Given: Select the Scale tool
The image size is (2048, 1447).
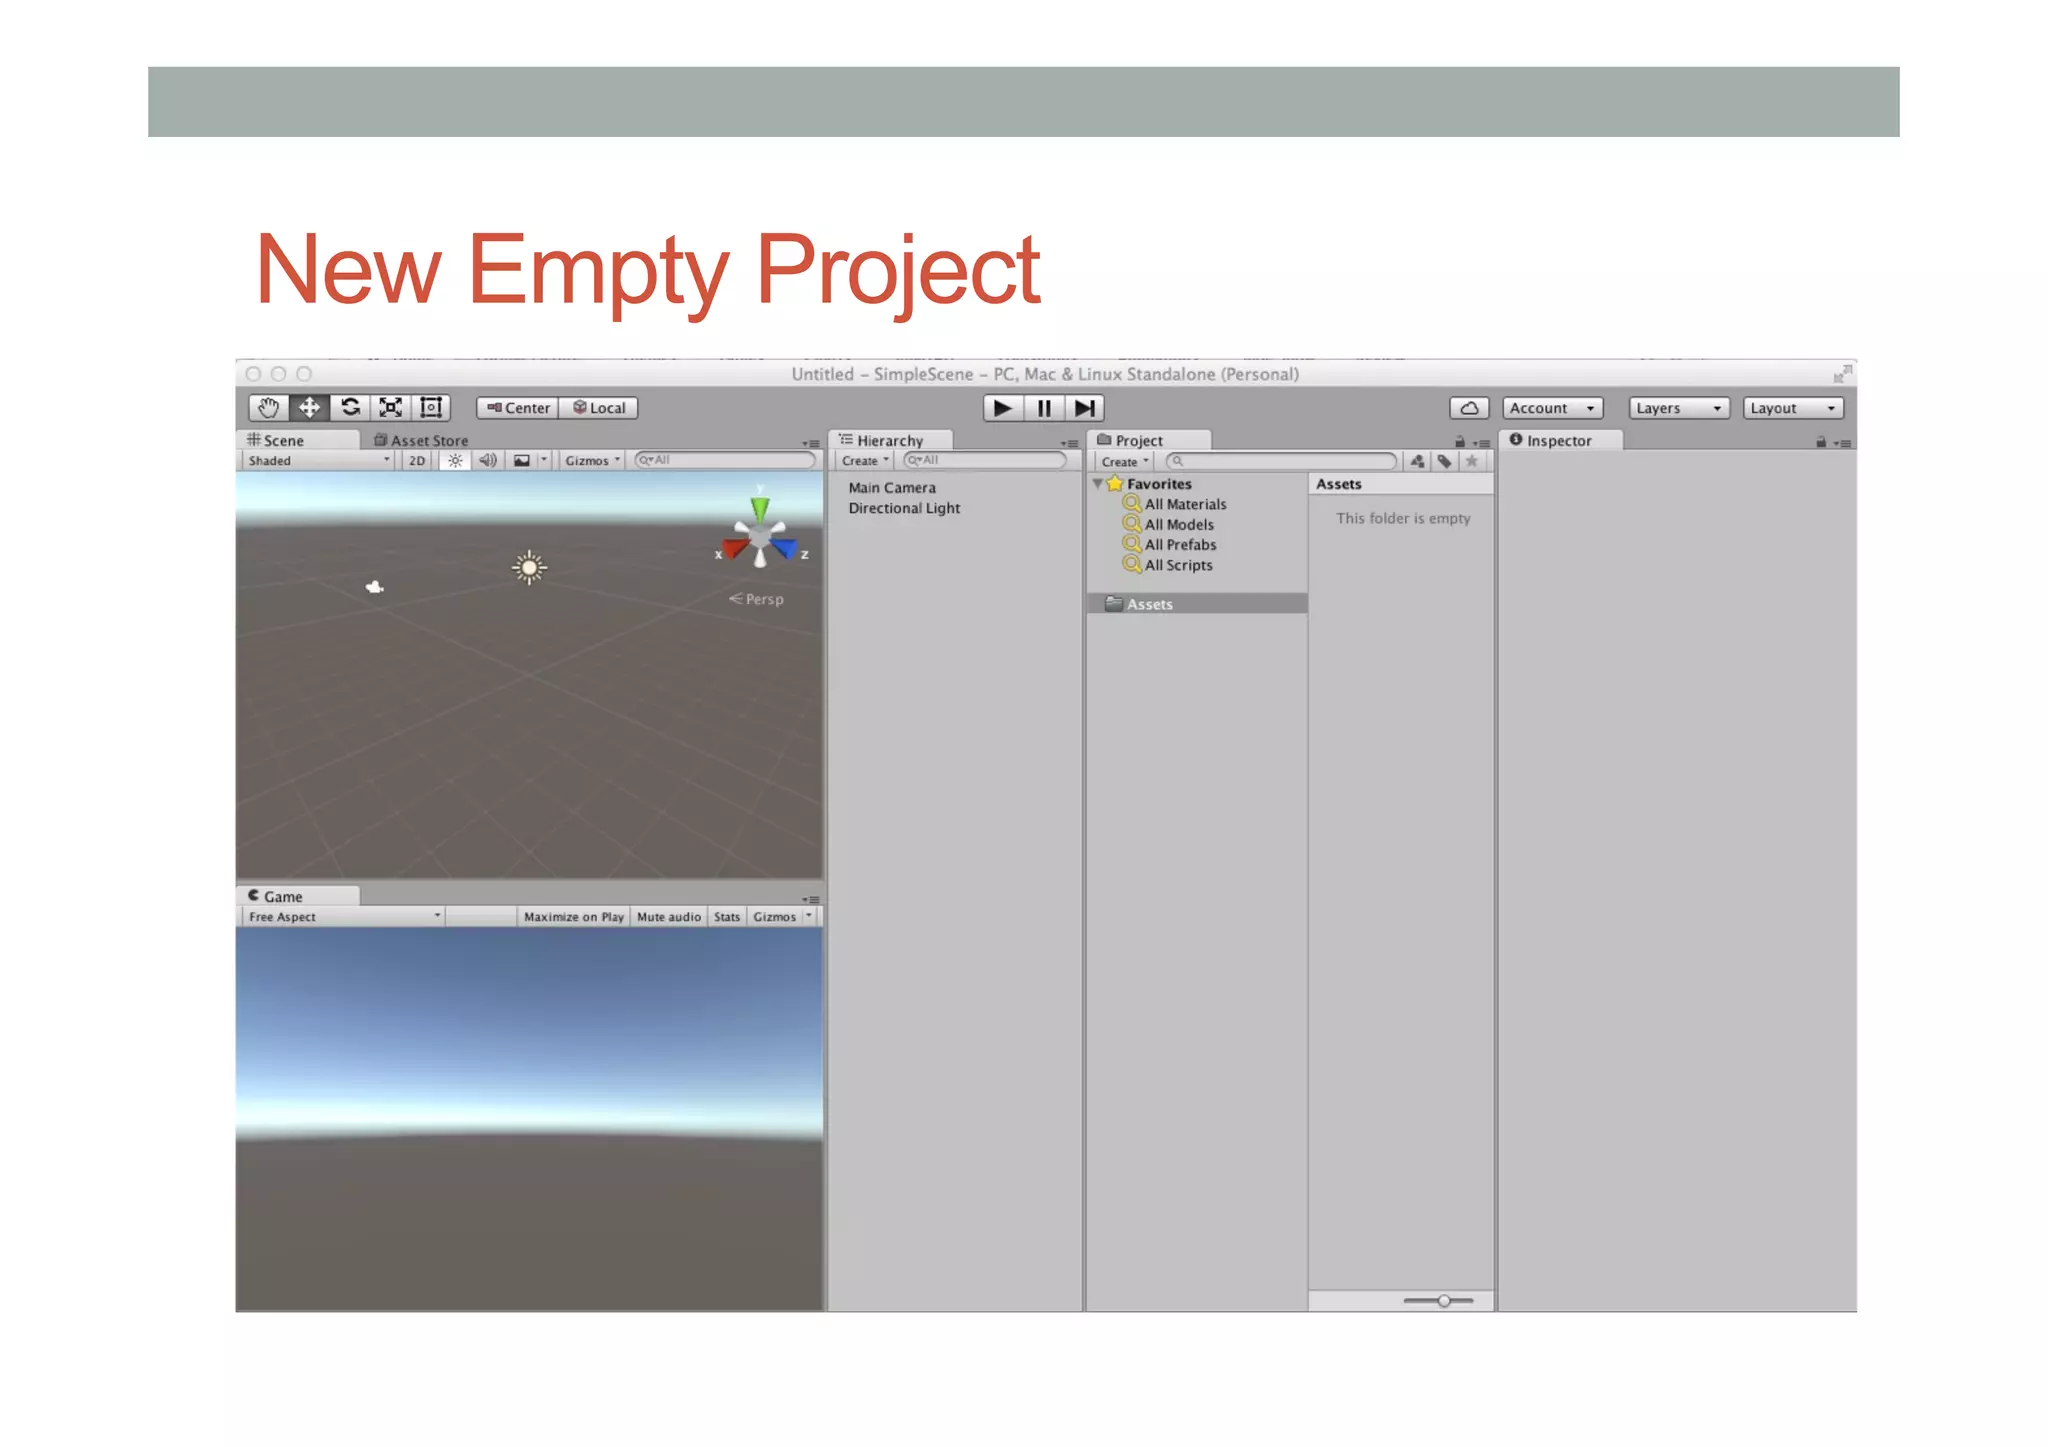Looking at the screenshot, I should pos(390,408).
